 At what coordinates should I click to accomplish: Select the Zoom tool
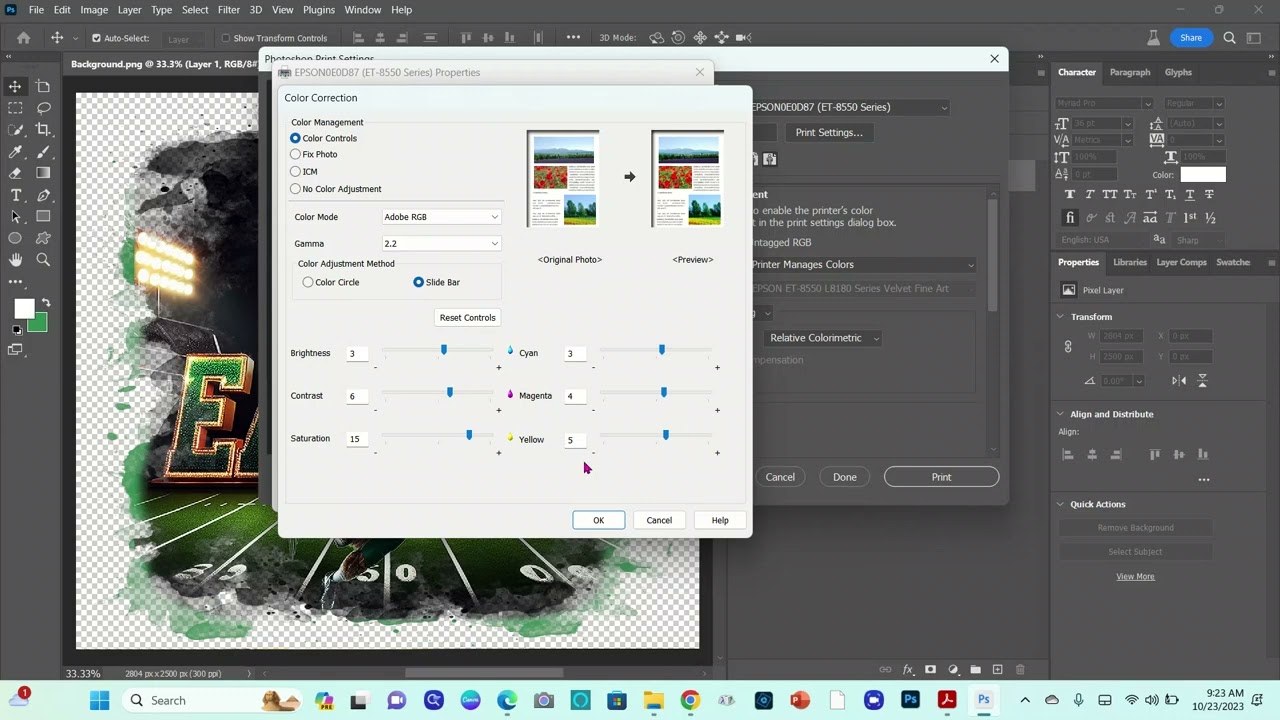[x=43, y=260]
